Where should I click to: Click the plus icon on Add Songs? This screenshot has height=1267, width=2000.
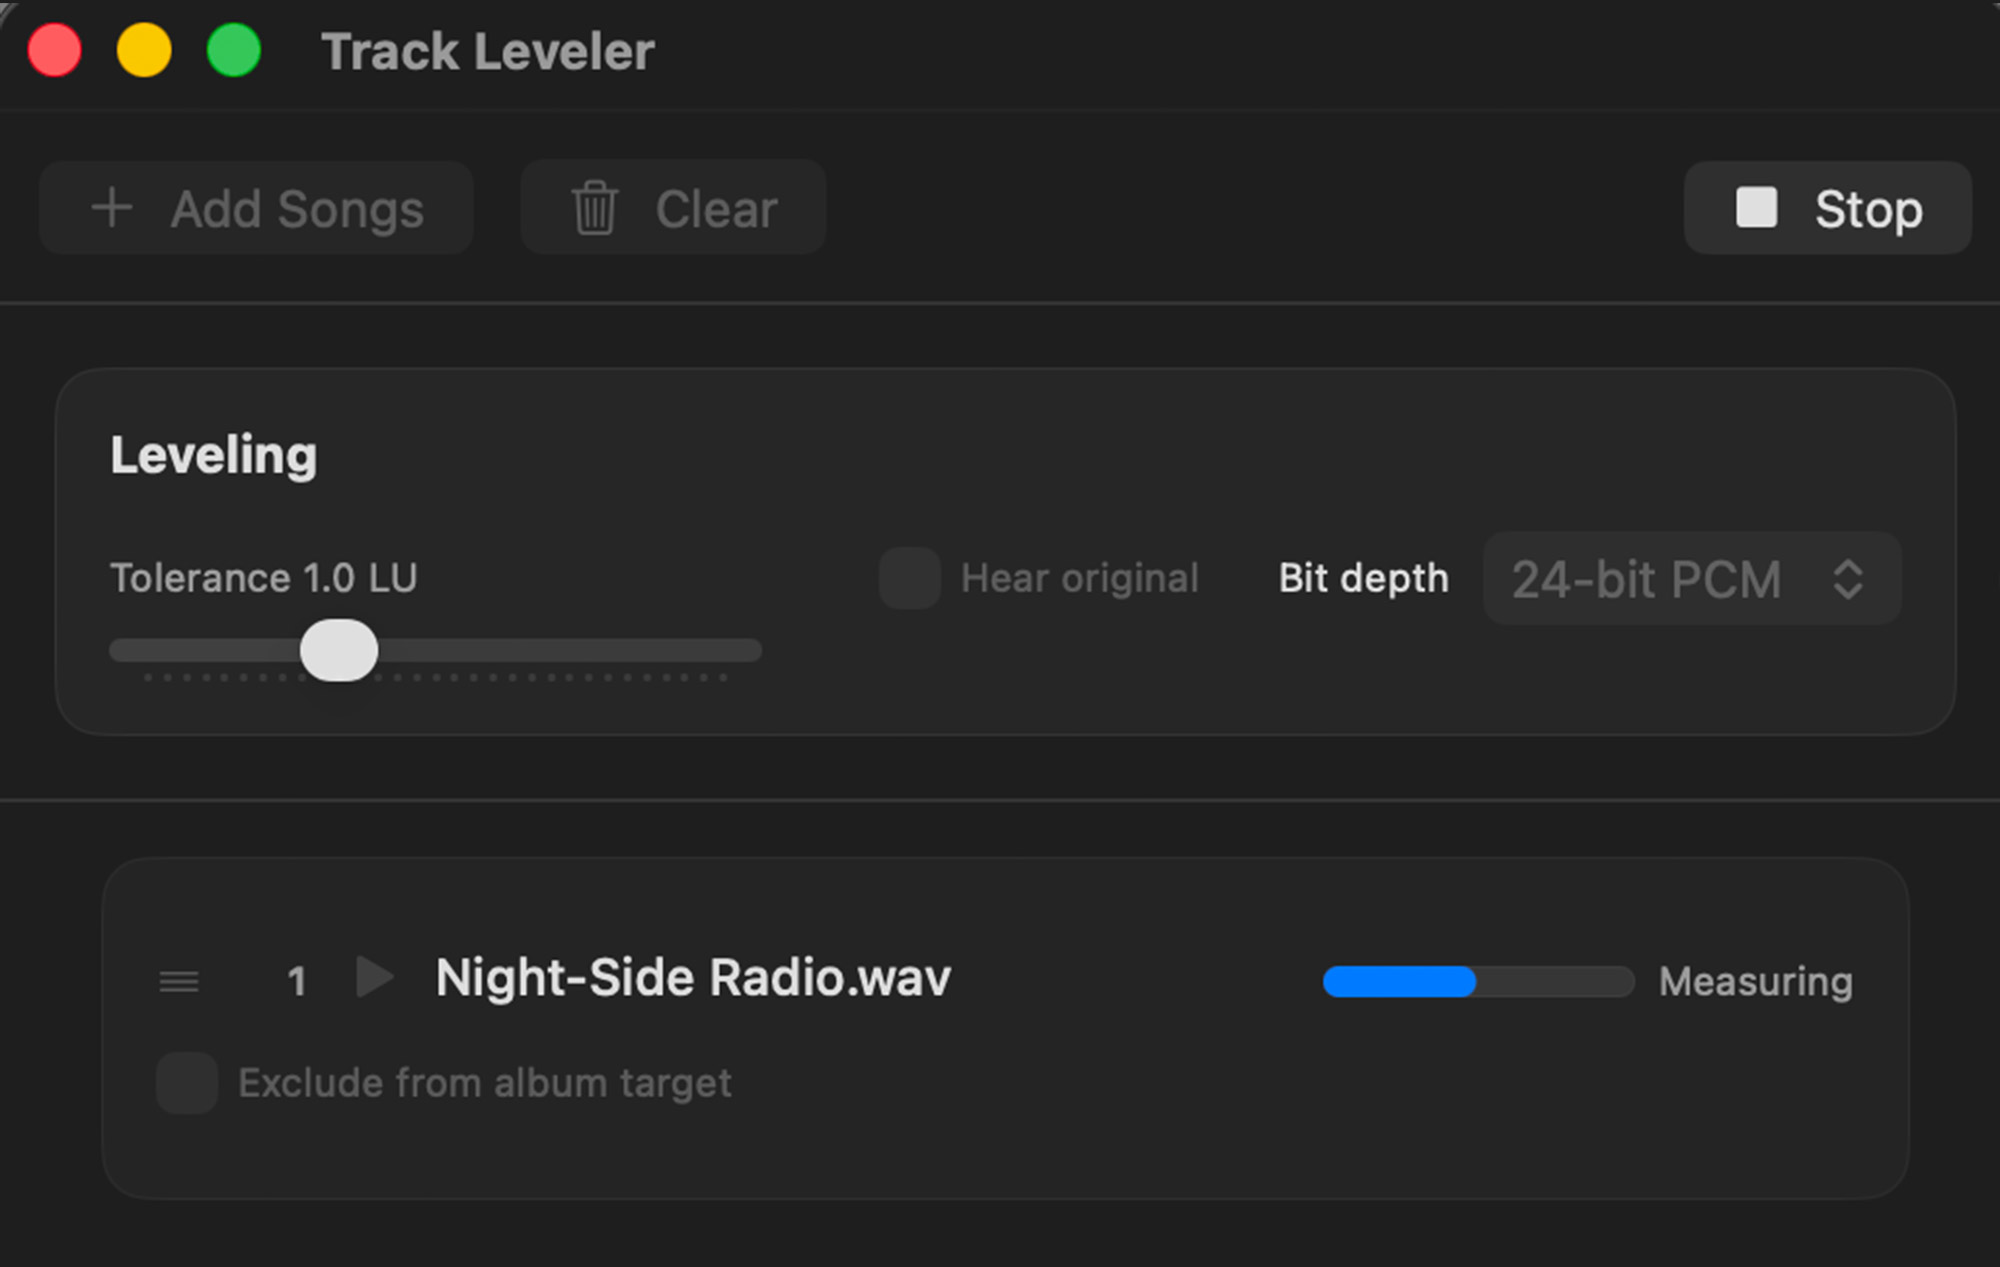point(112,208)
